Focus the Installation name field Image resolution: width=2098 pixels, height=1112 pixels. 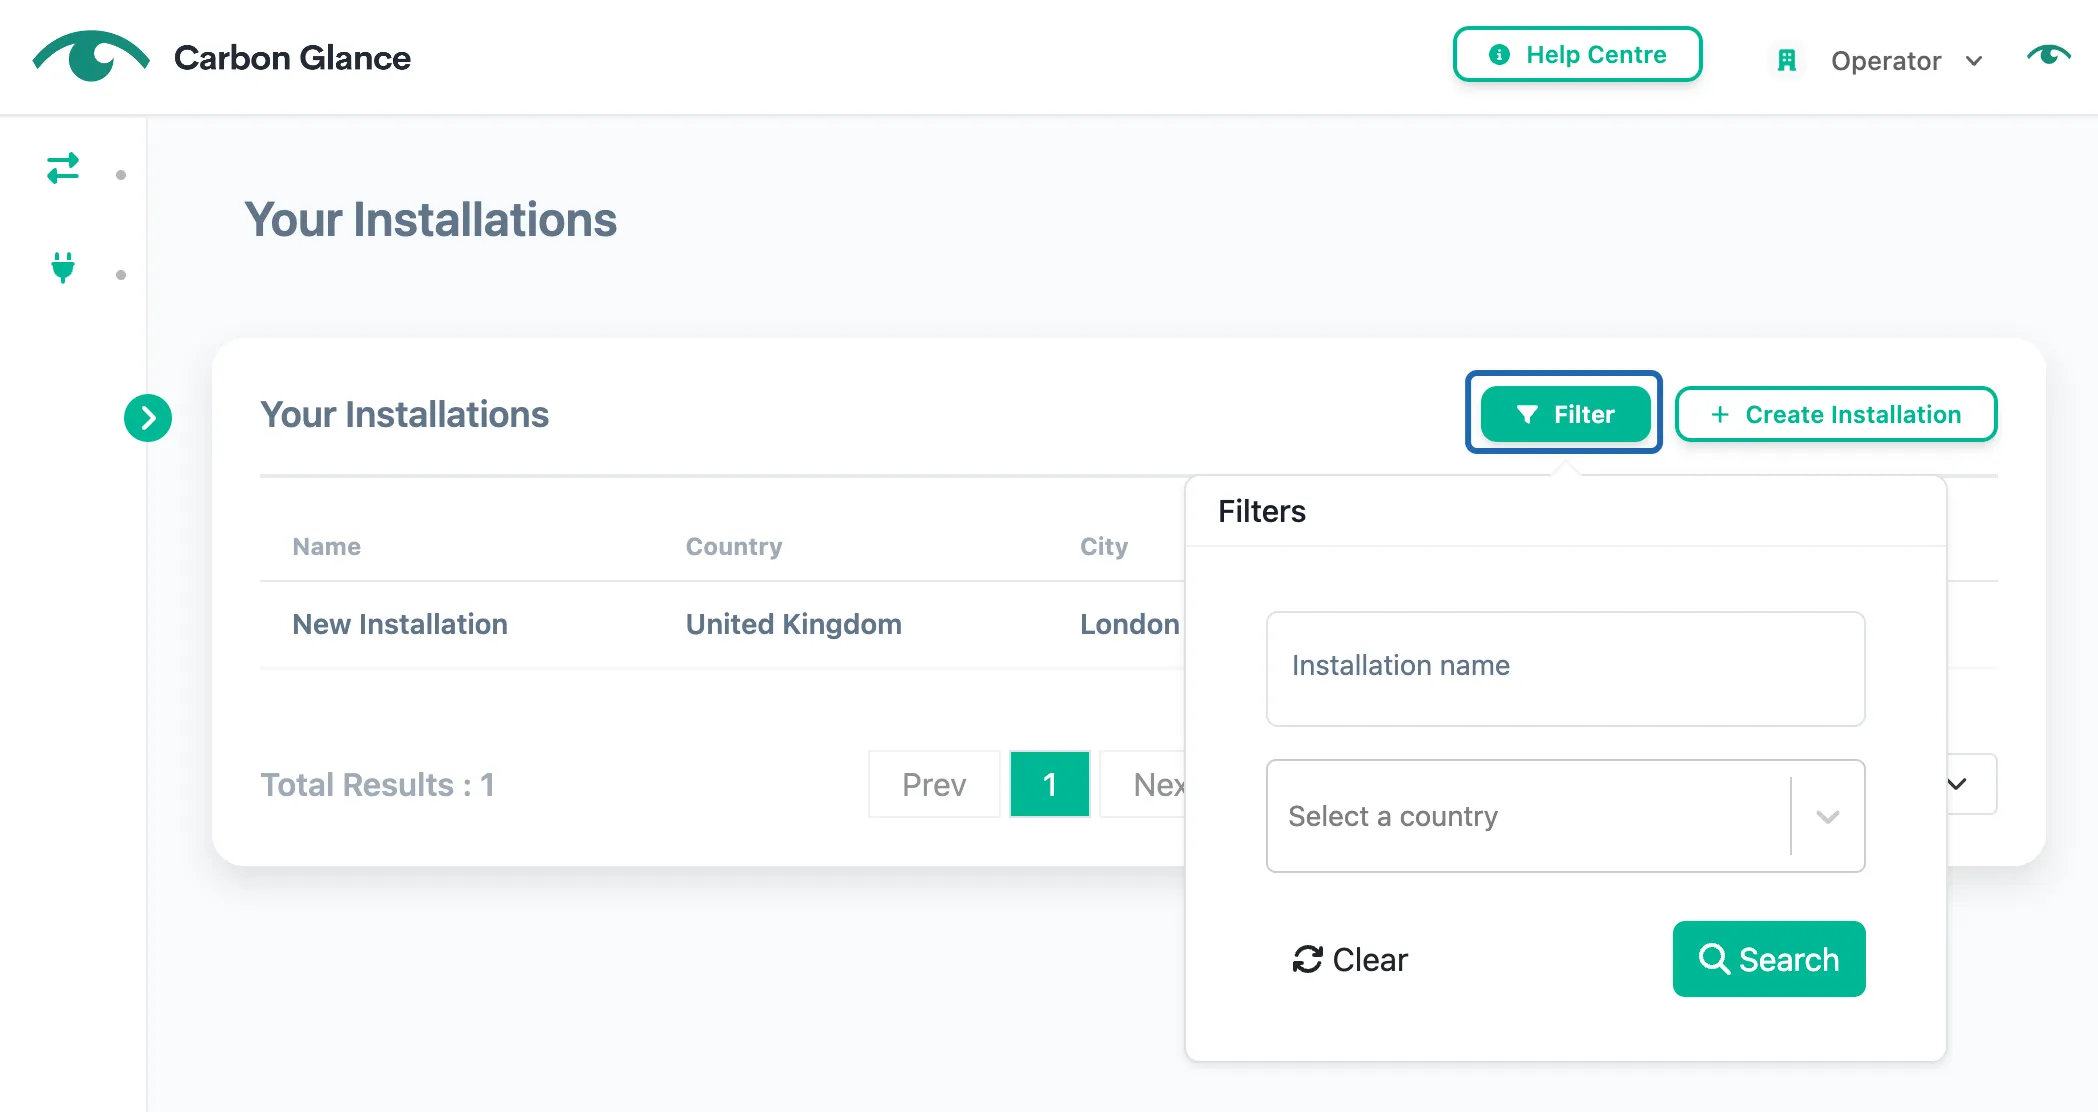coord(1565,668)
